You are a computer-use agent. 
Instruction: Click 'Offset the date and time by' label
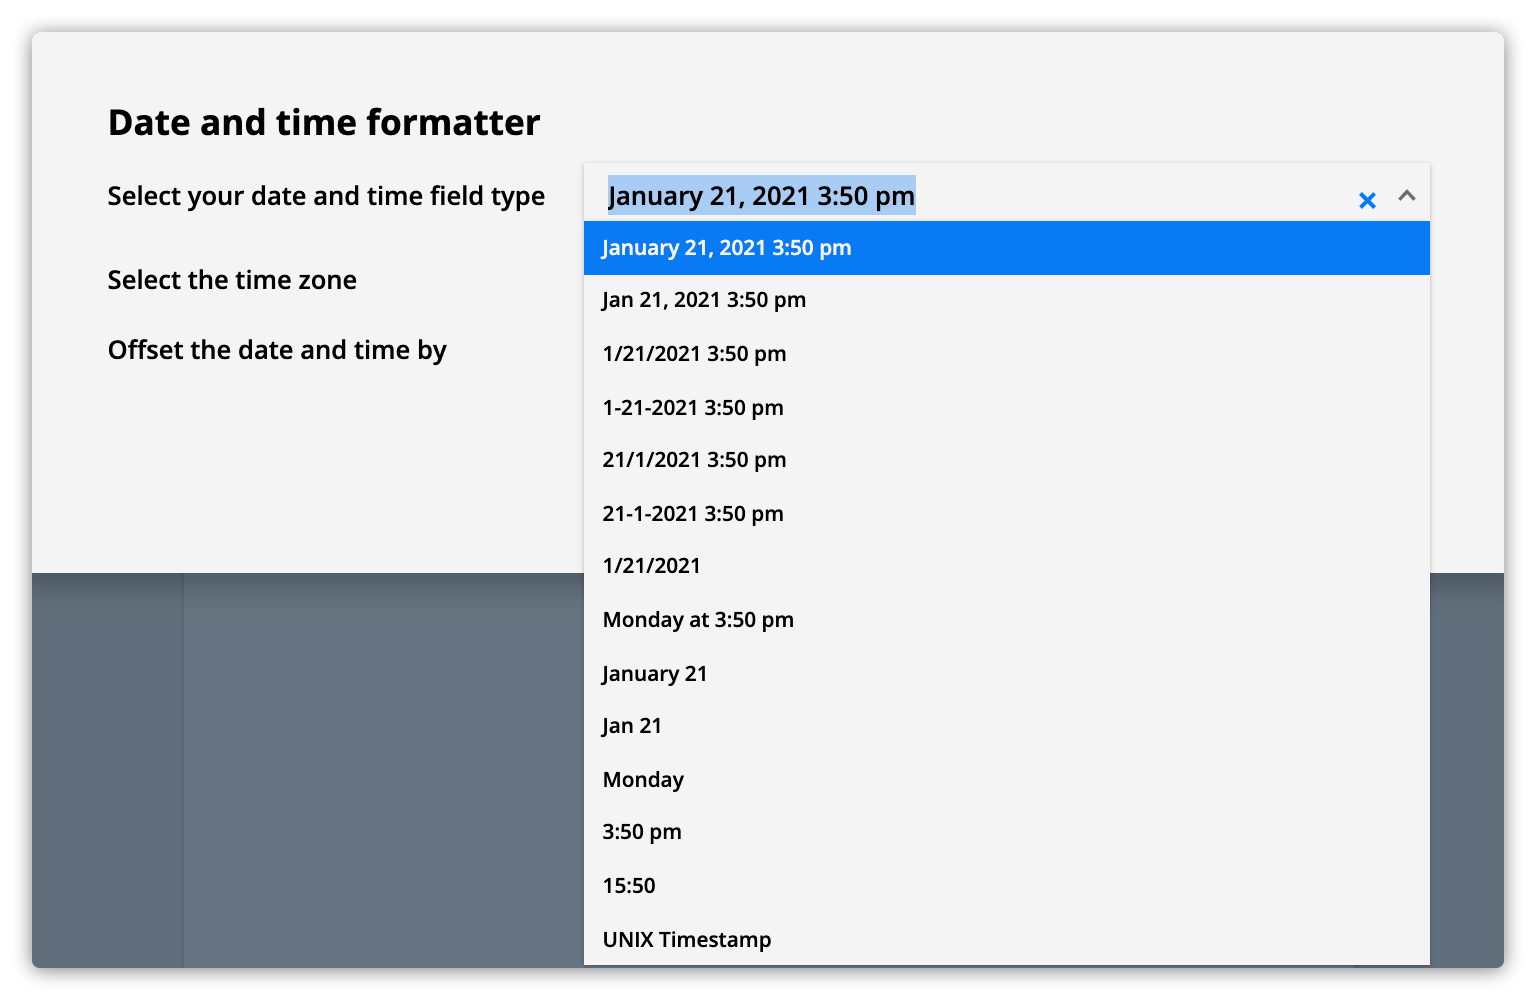[277, 350]
